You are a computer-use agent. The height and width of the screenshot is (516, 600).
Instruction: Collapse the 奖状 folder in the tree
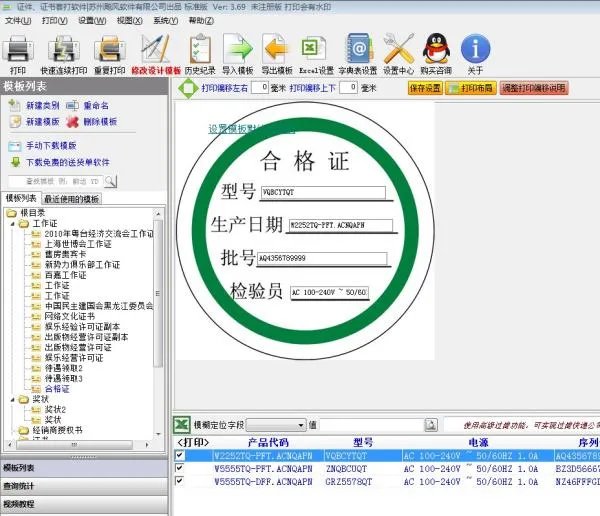pyautogui.click(x=13, y=399)
